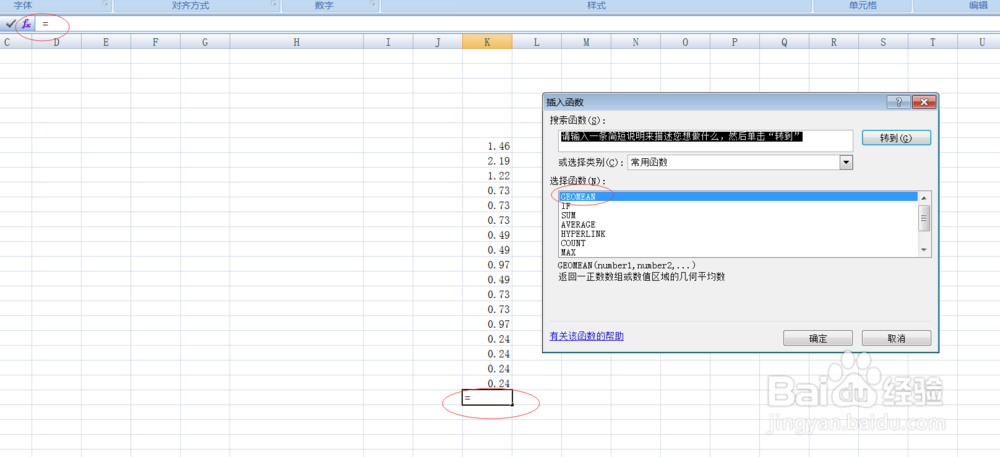Click the 搜索函数 description text box
This screenshot has height=457, width=1000.
click(x=705, y=141)
